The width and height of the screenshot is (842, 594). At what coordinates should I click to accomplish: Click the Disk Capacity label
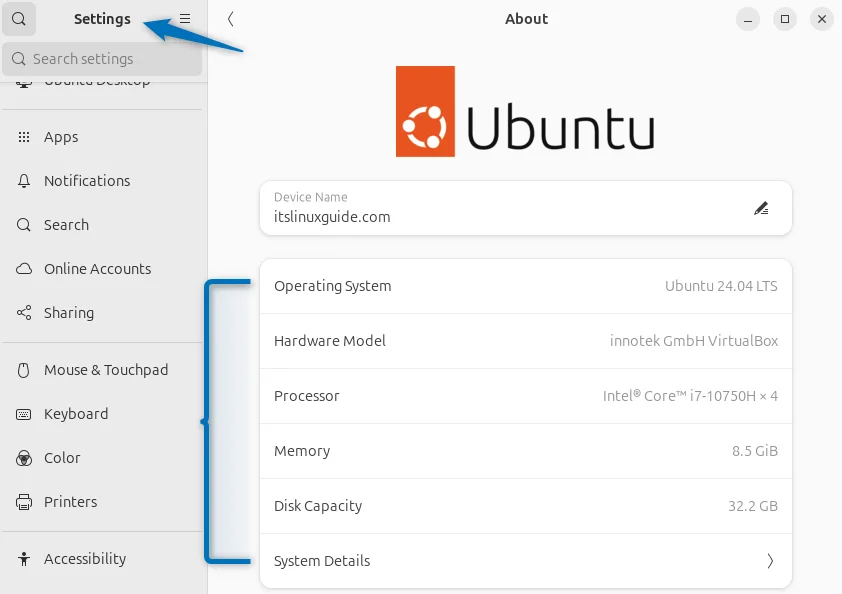tap(318, 506)
